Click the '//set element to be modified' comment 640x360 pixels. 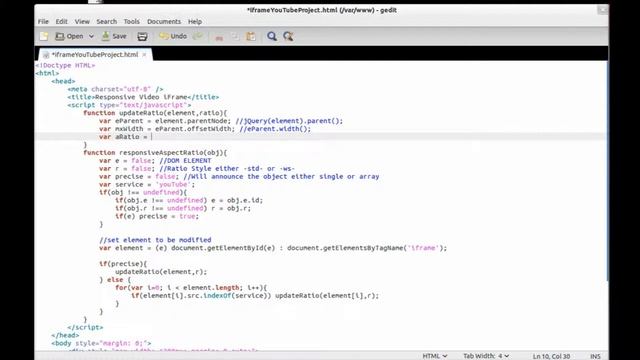[155, 240]
